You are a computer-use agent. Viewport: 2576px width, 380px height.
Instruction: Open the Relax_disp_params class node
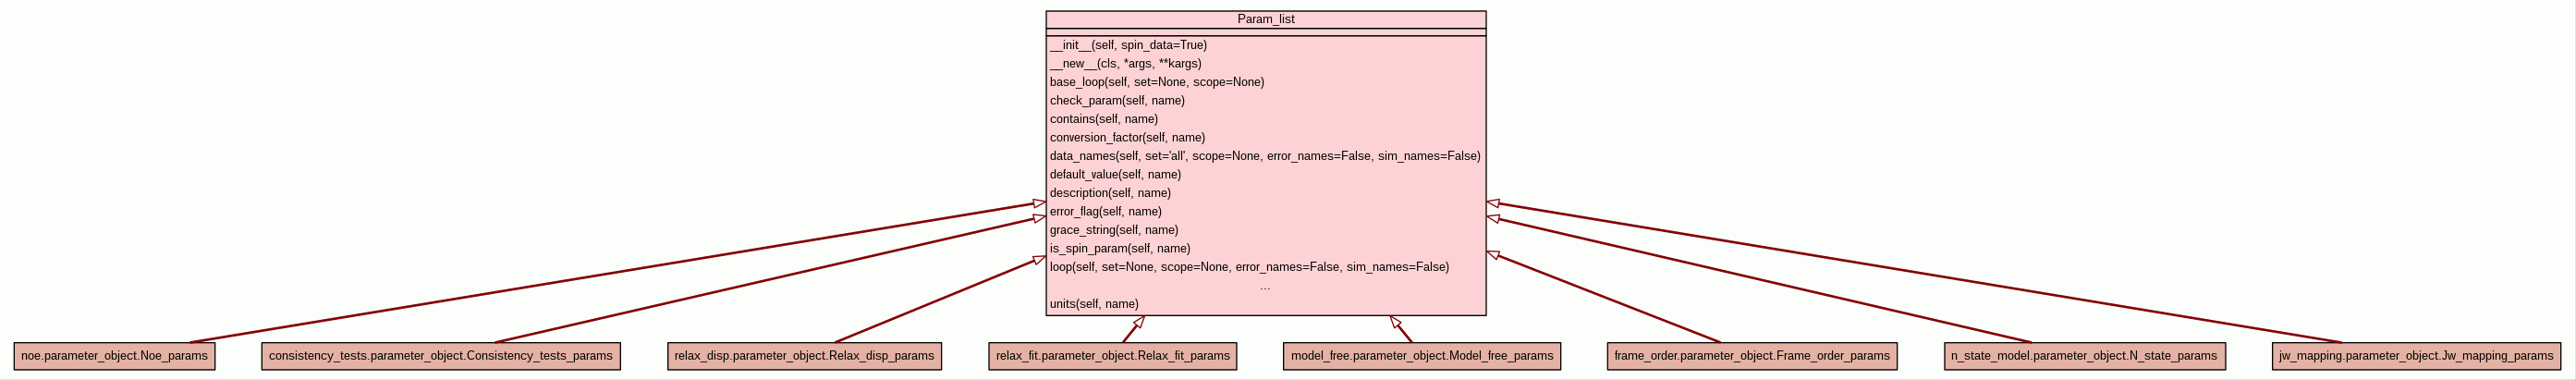tap(804, 356)
